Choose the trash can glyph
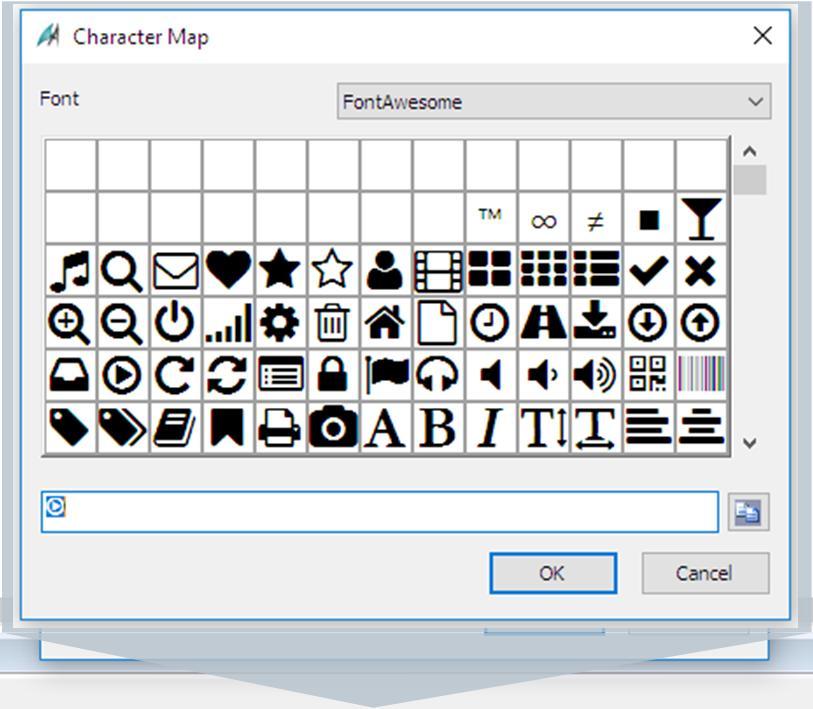Screen dimensions: 813x709 [333, 323]
